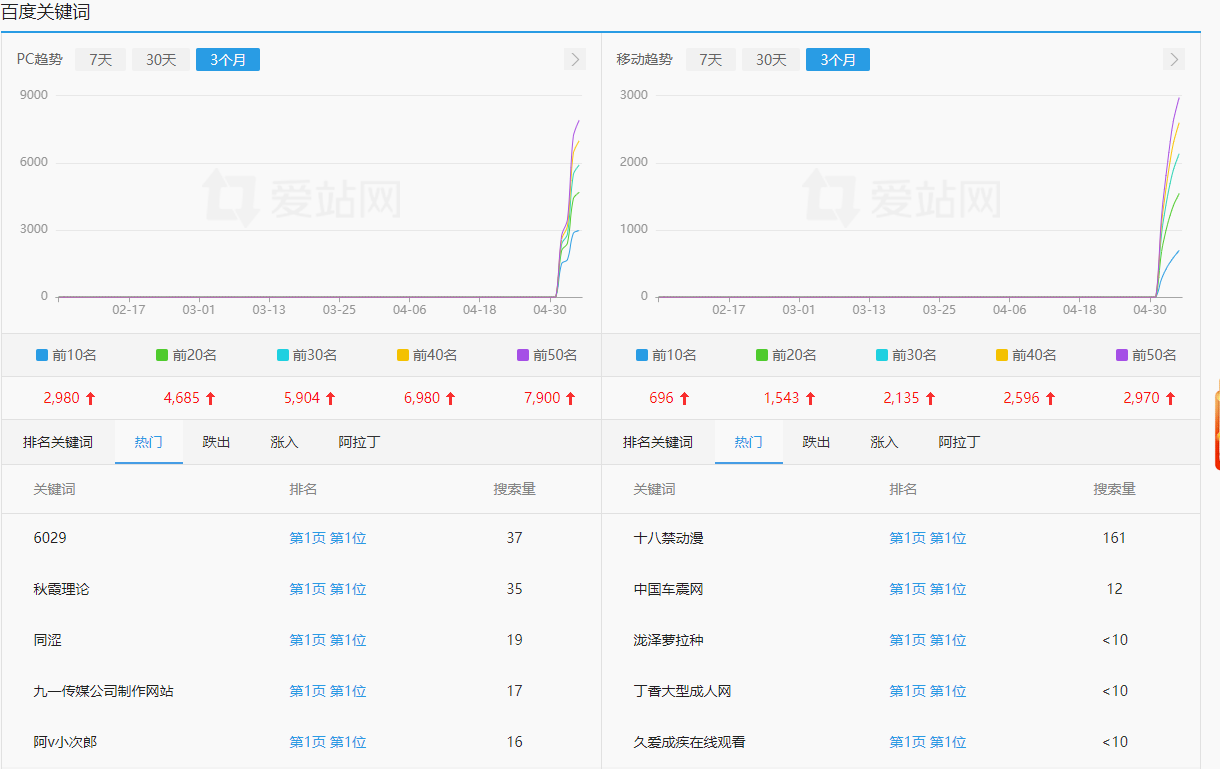Select 3个月 in 移动趋势

point(838,59)
